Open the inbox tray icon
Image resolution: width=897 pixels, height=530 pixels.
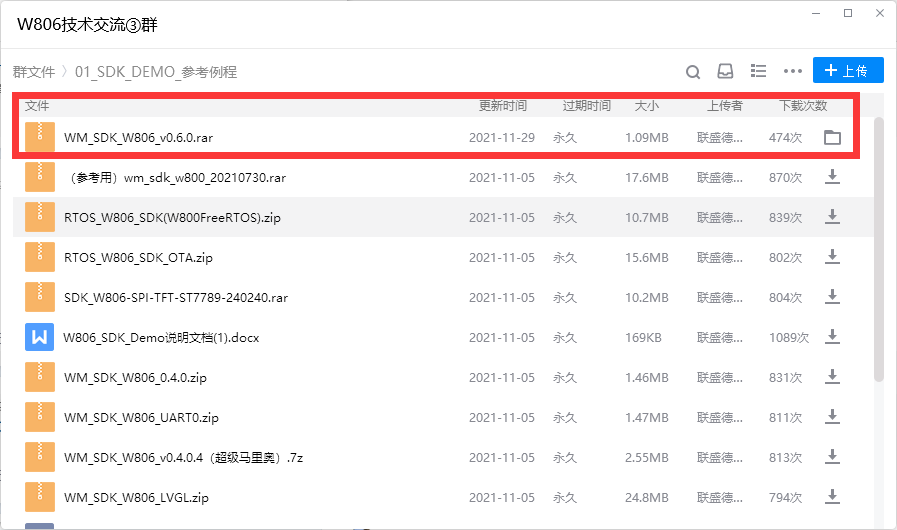pyautogui.click(x=725, y=71)
